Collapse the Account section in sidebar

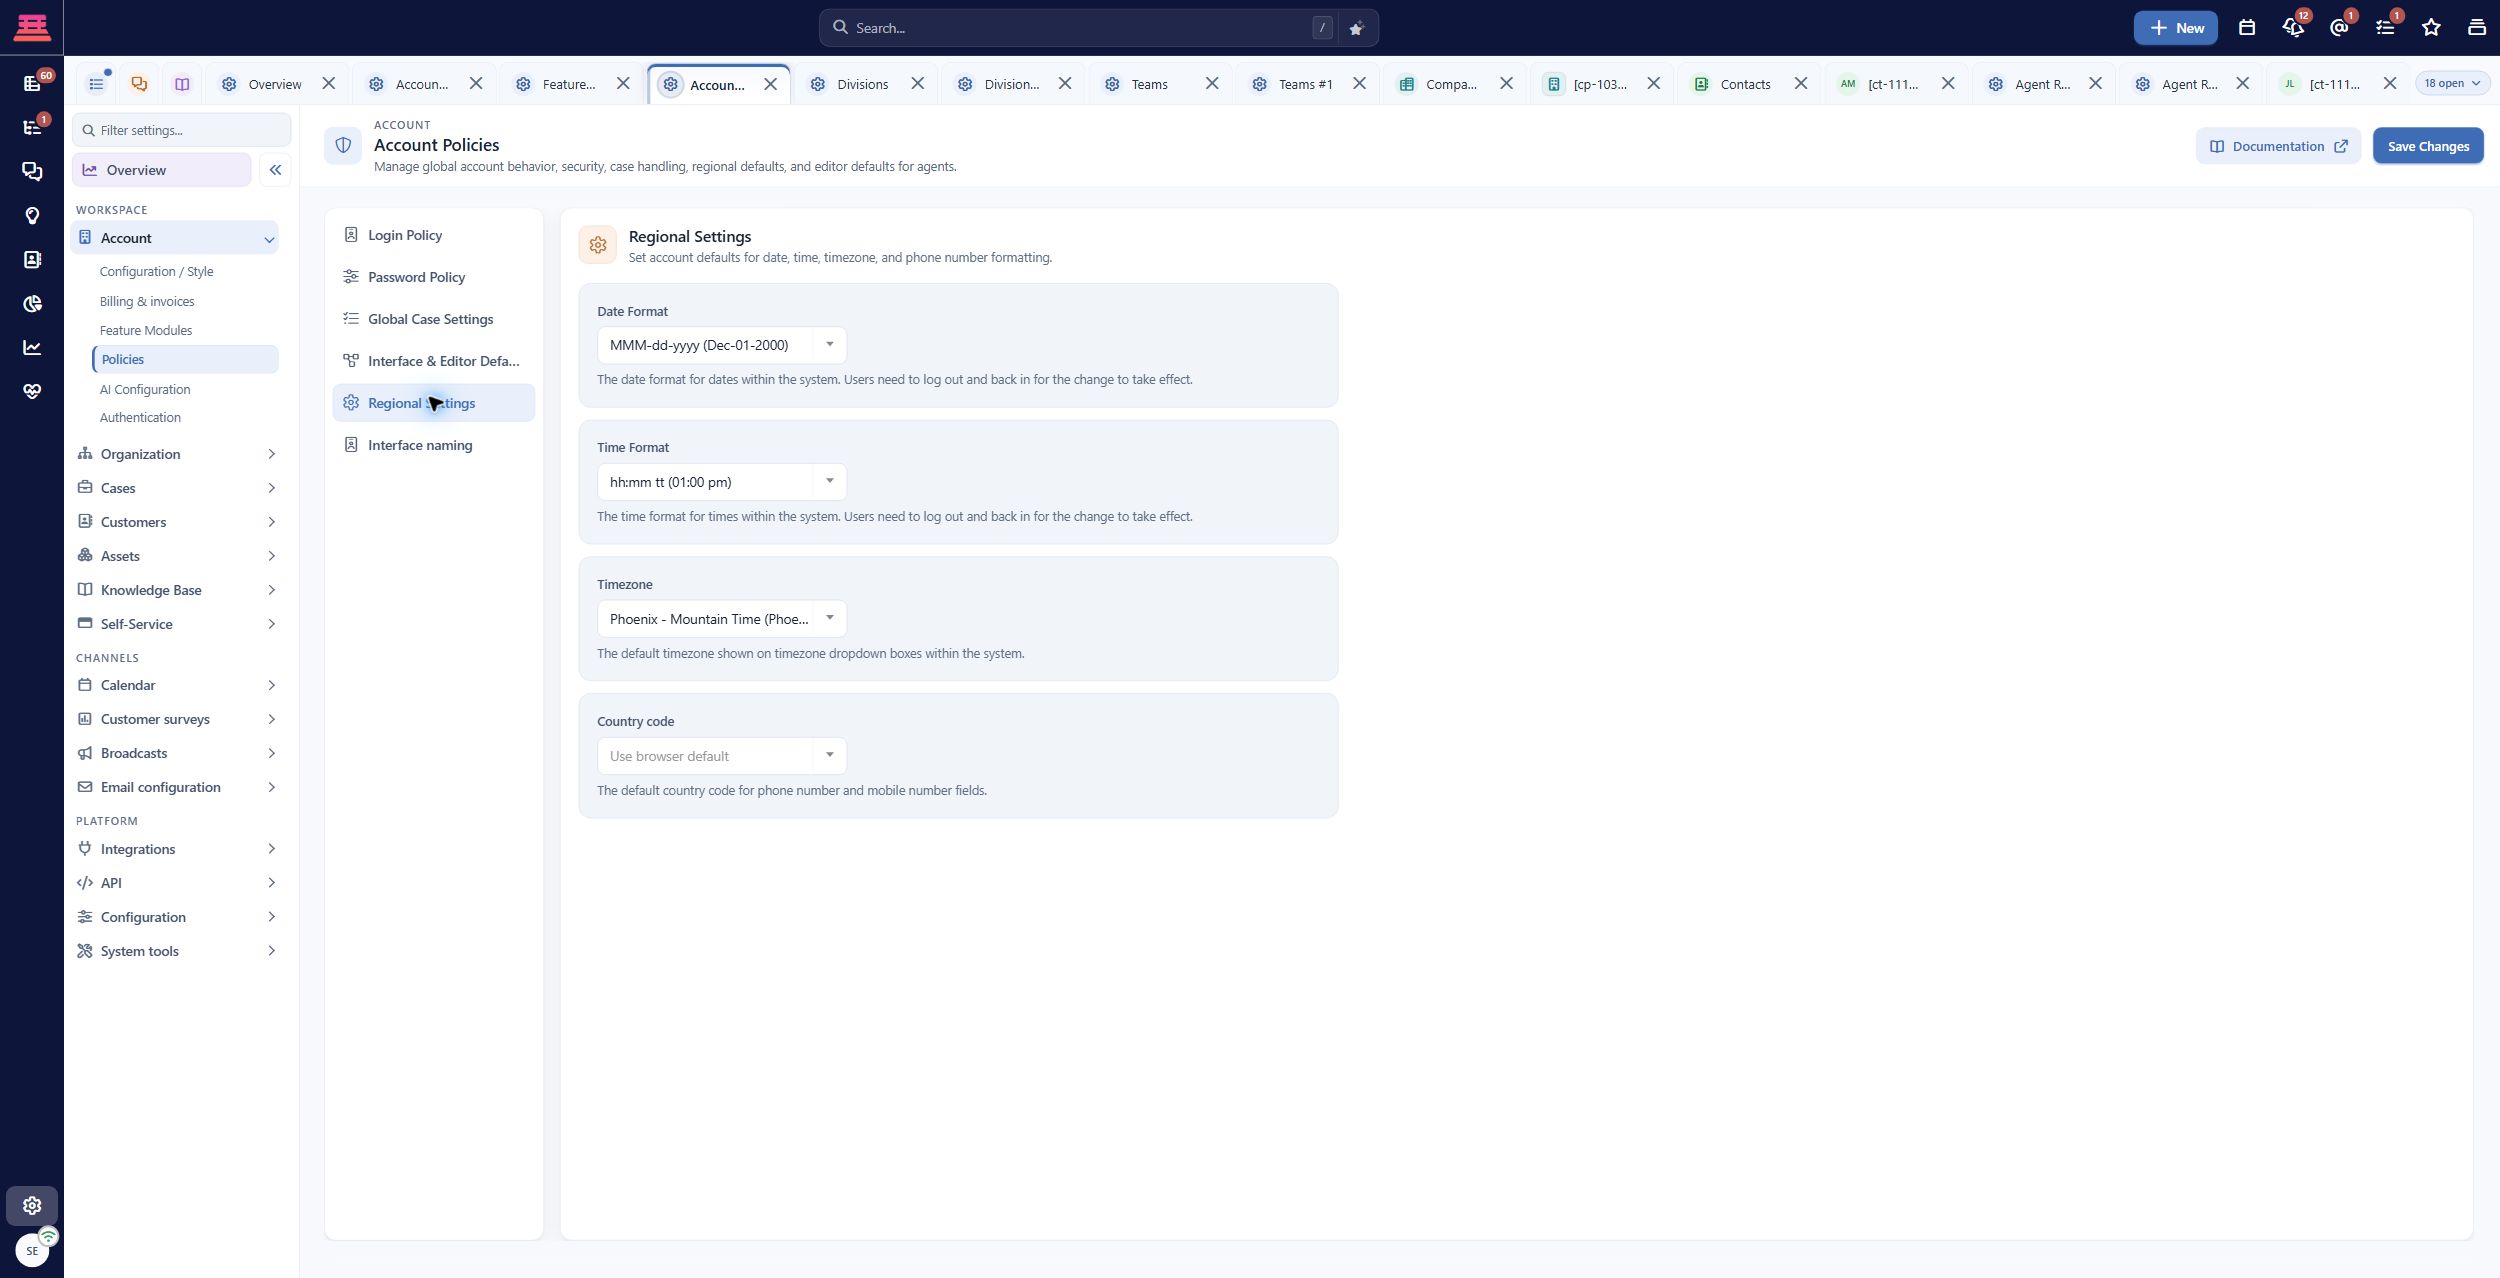(x=269, y=238)
